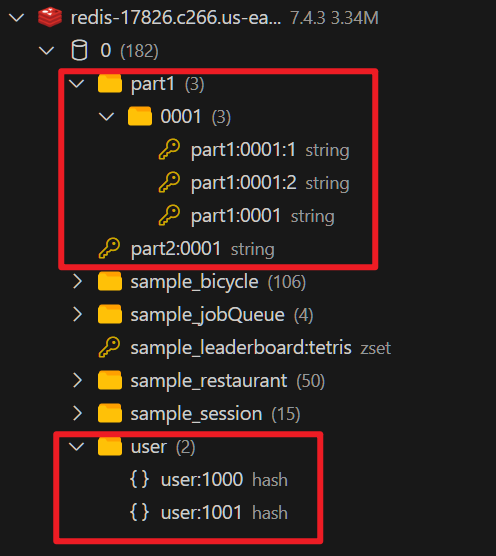The width and height of the screenshot is (496, 556).
Task: Select the database 0 cylinder icon
Action: 79,50
